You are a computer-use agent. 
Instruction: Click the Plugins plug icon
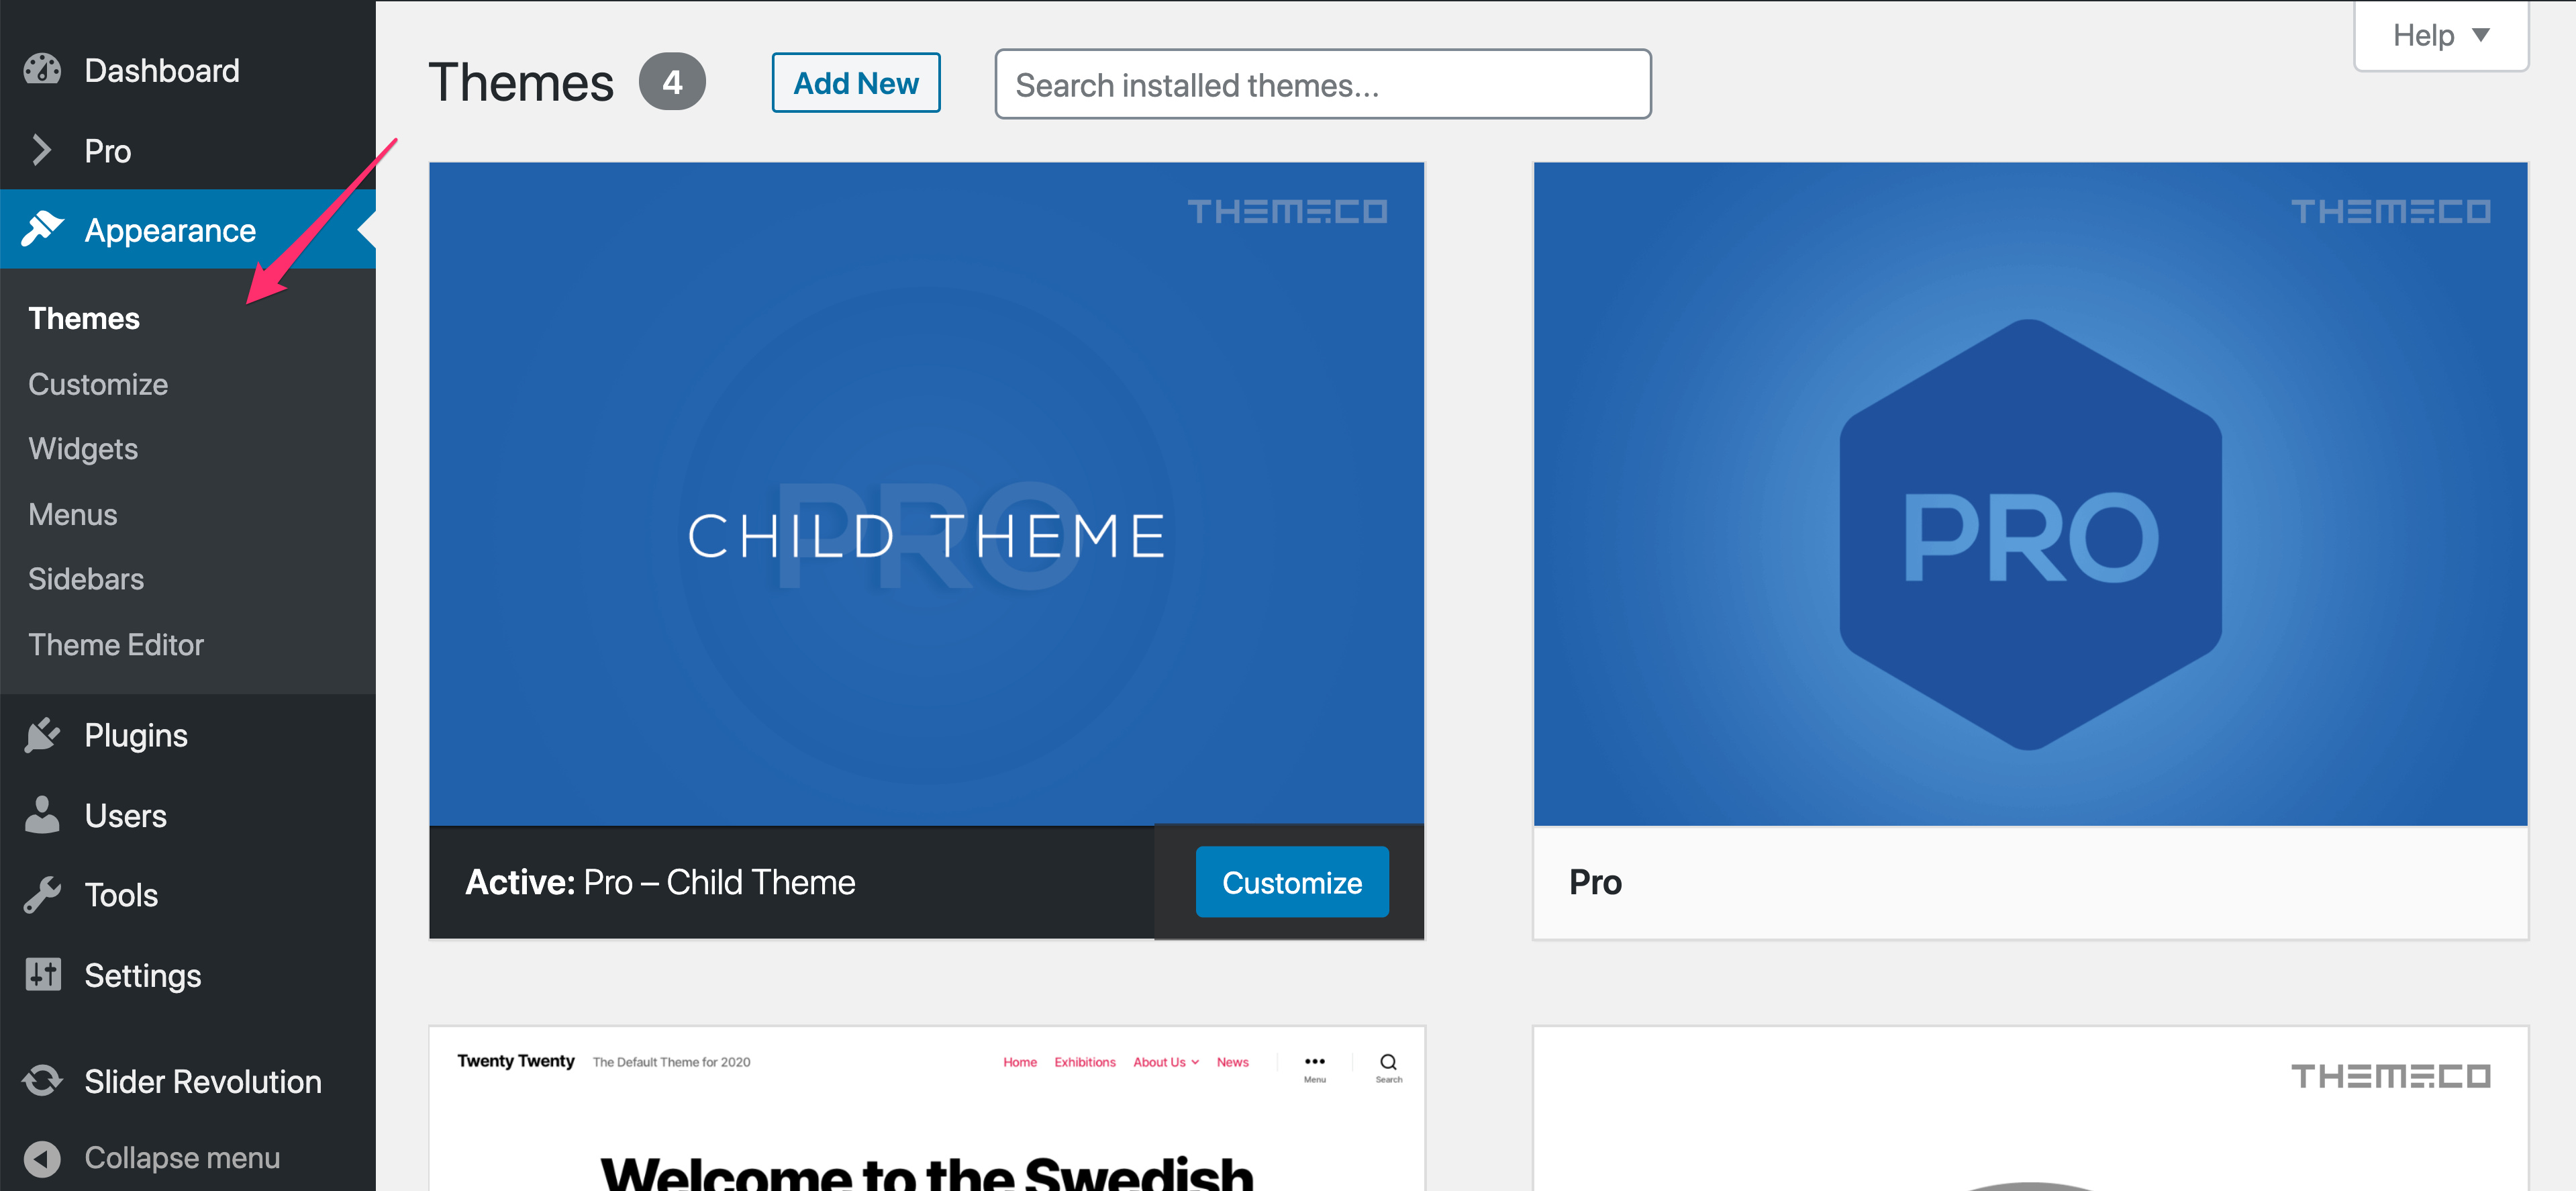click(42, 735)
